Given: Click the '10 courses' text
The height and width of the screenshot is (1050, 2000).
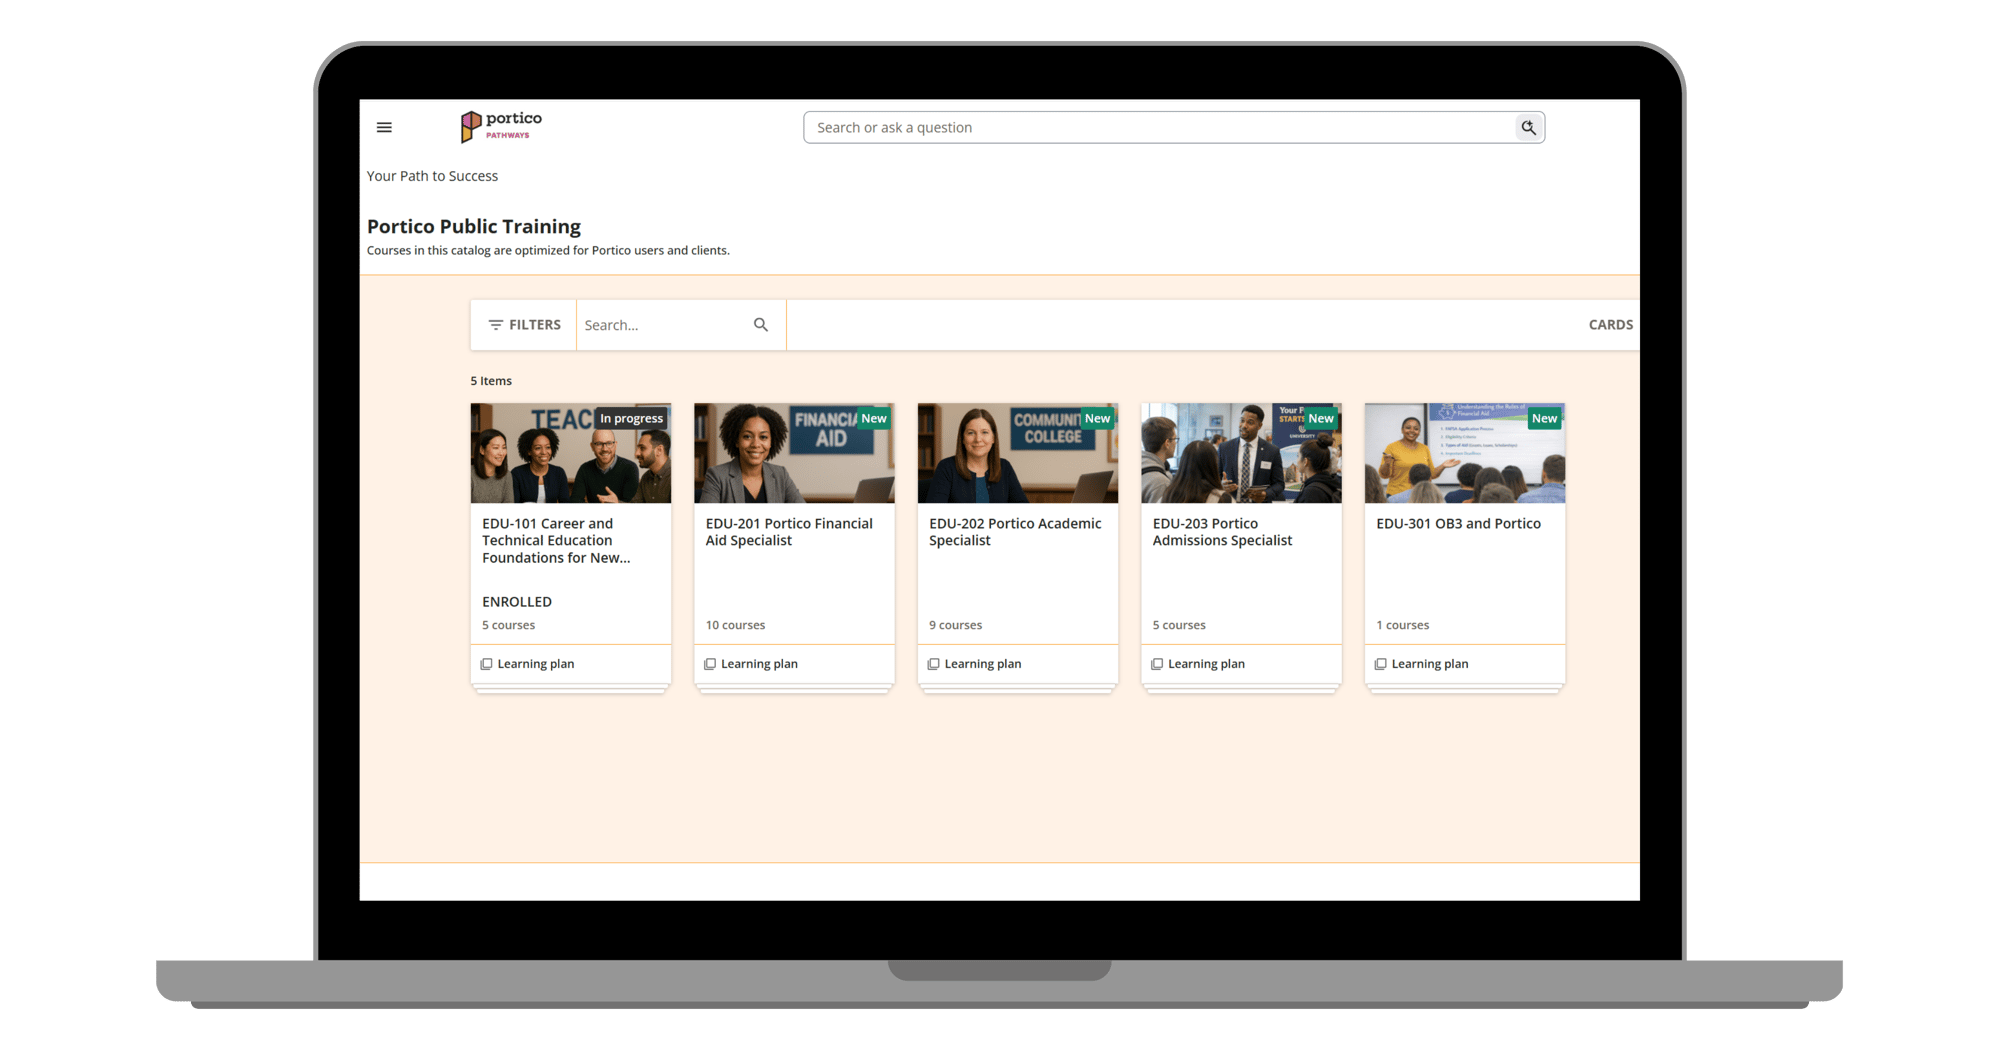Looking at the screenshot, I should (x=735, y=625).
